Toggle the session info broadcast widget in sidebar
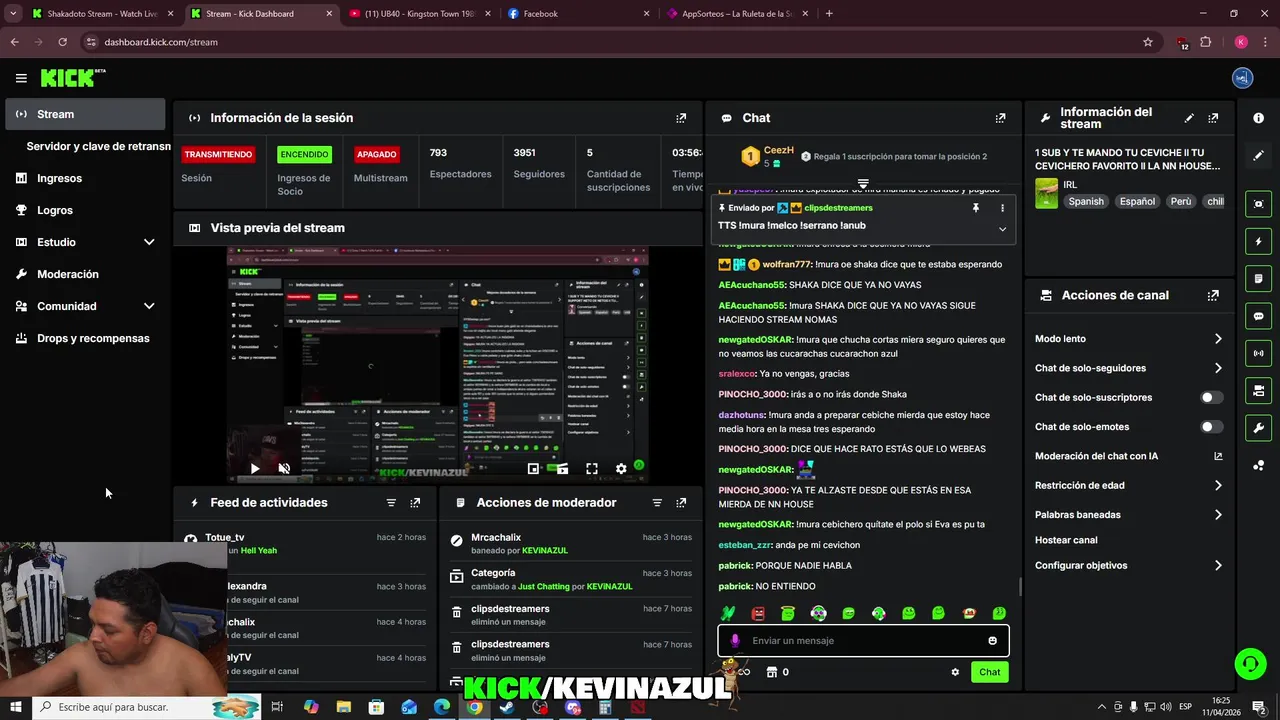Viewport: 1280px width, 720px height. (1258, 353)
